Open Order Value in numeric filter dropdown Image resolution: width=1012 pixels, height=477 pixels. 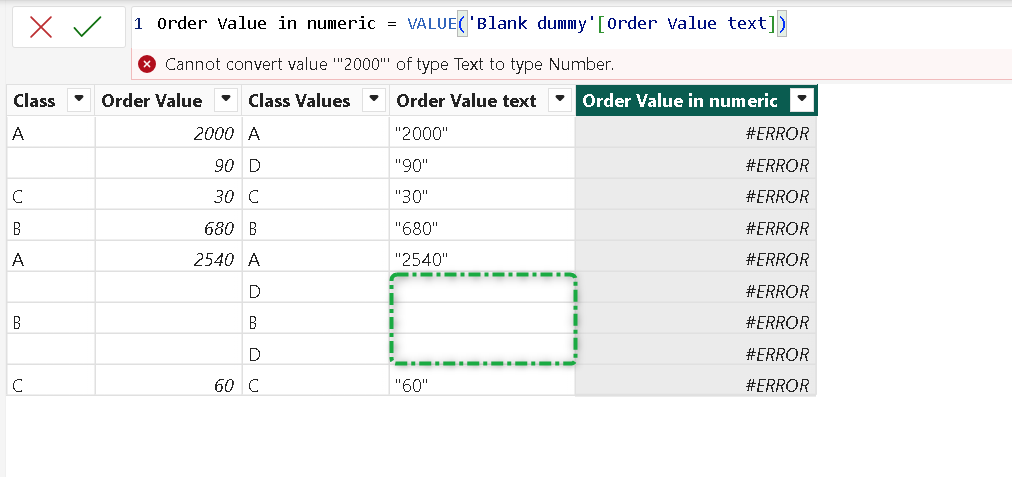tap(800, 100)
